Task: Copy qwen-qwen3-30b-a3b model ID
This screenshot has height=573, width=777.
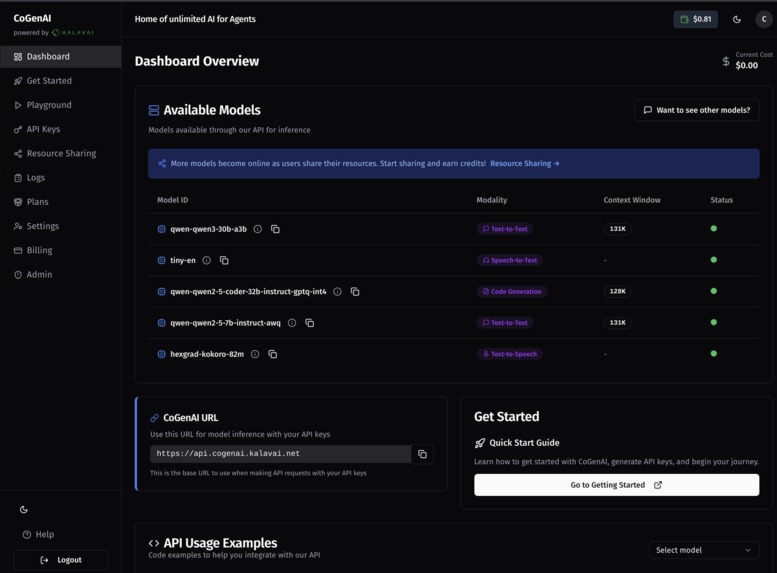Action: tap(275, 229)
